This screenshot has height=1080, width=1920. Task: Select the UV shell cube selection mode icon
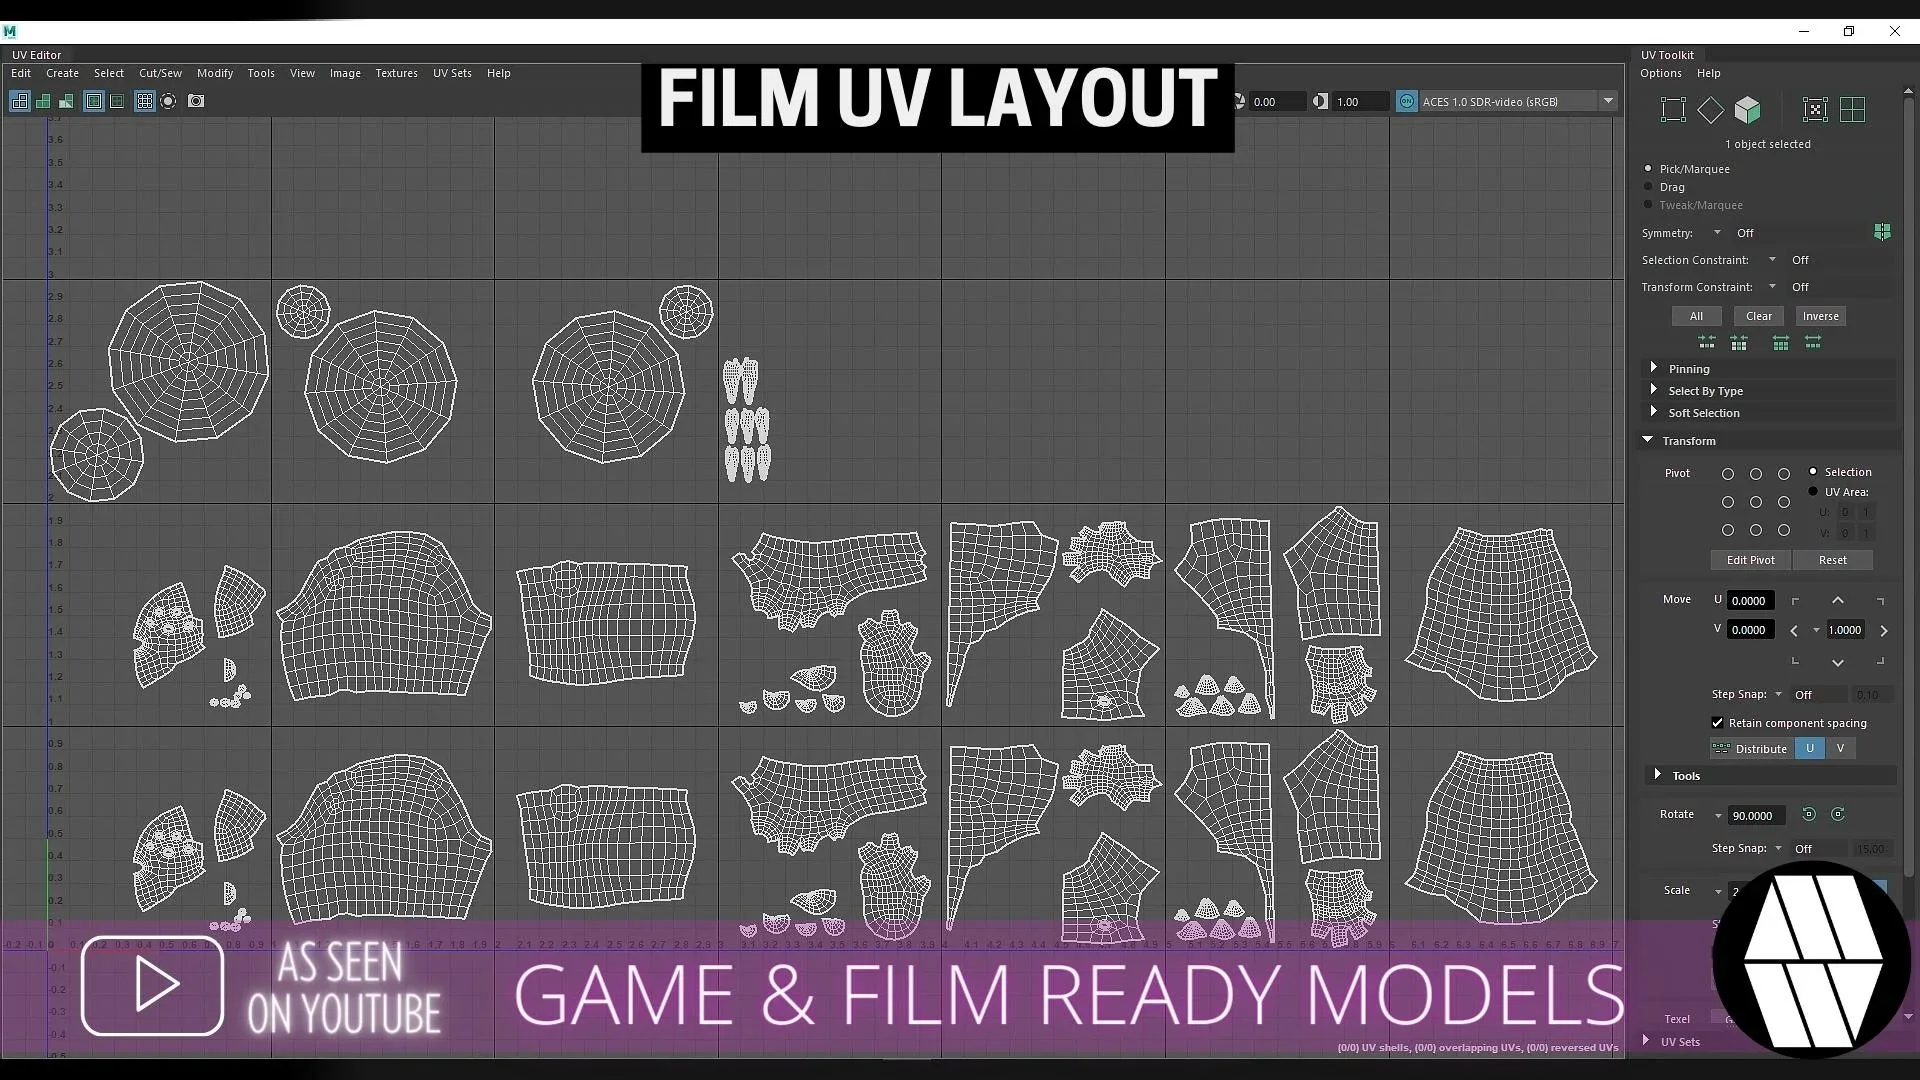[x=1747, y=109]
